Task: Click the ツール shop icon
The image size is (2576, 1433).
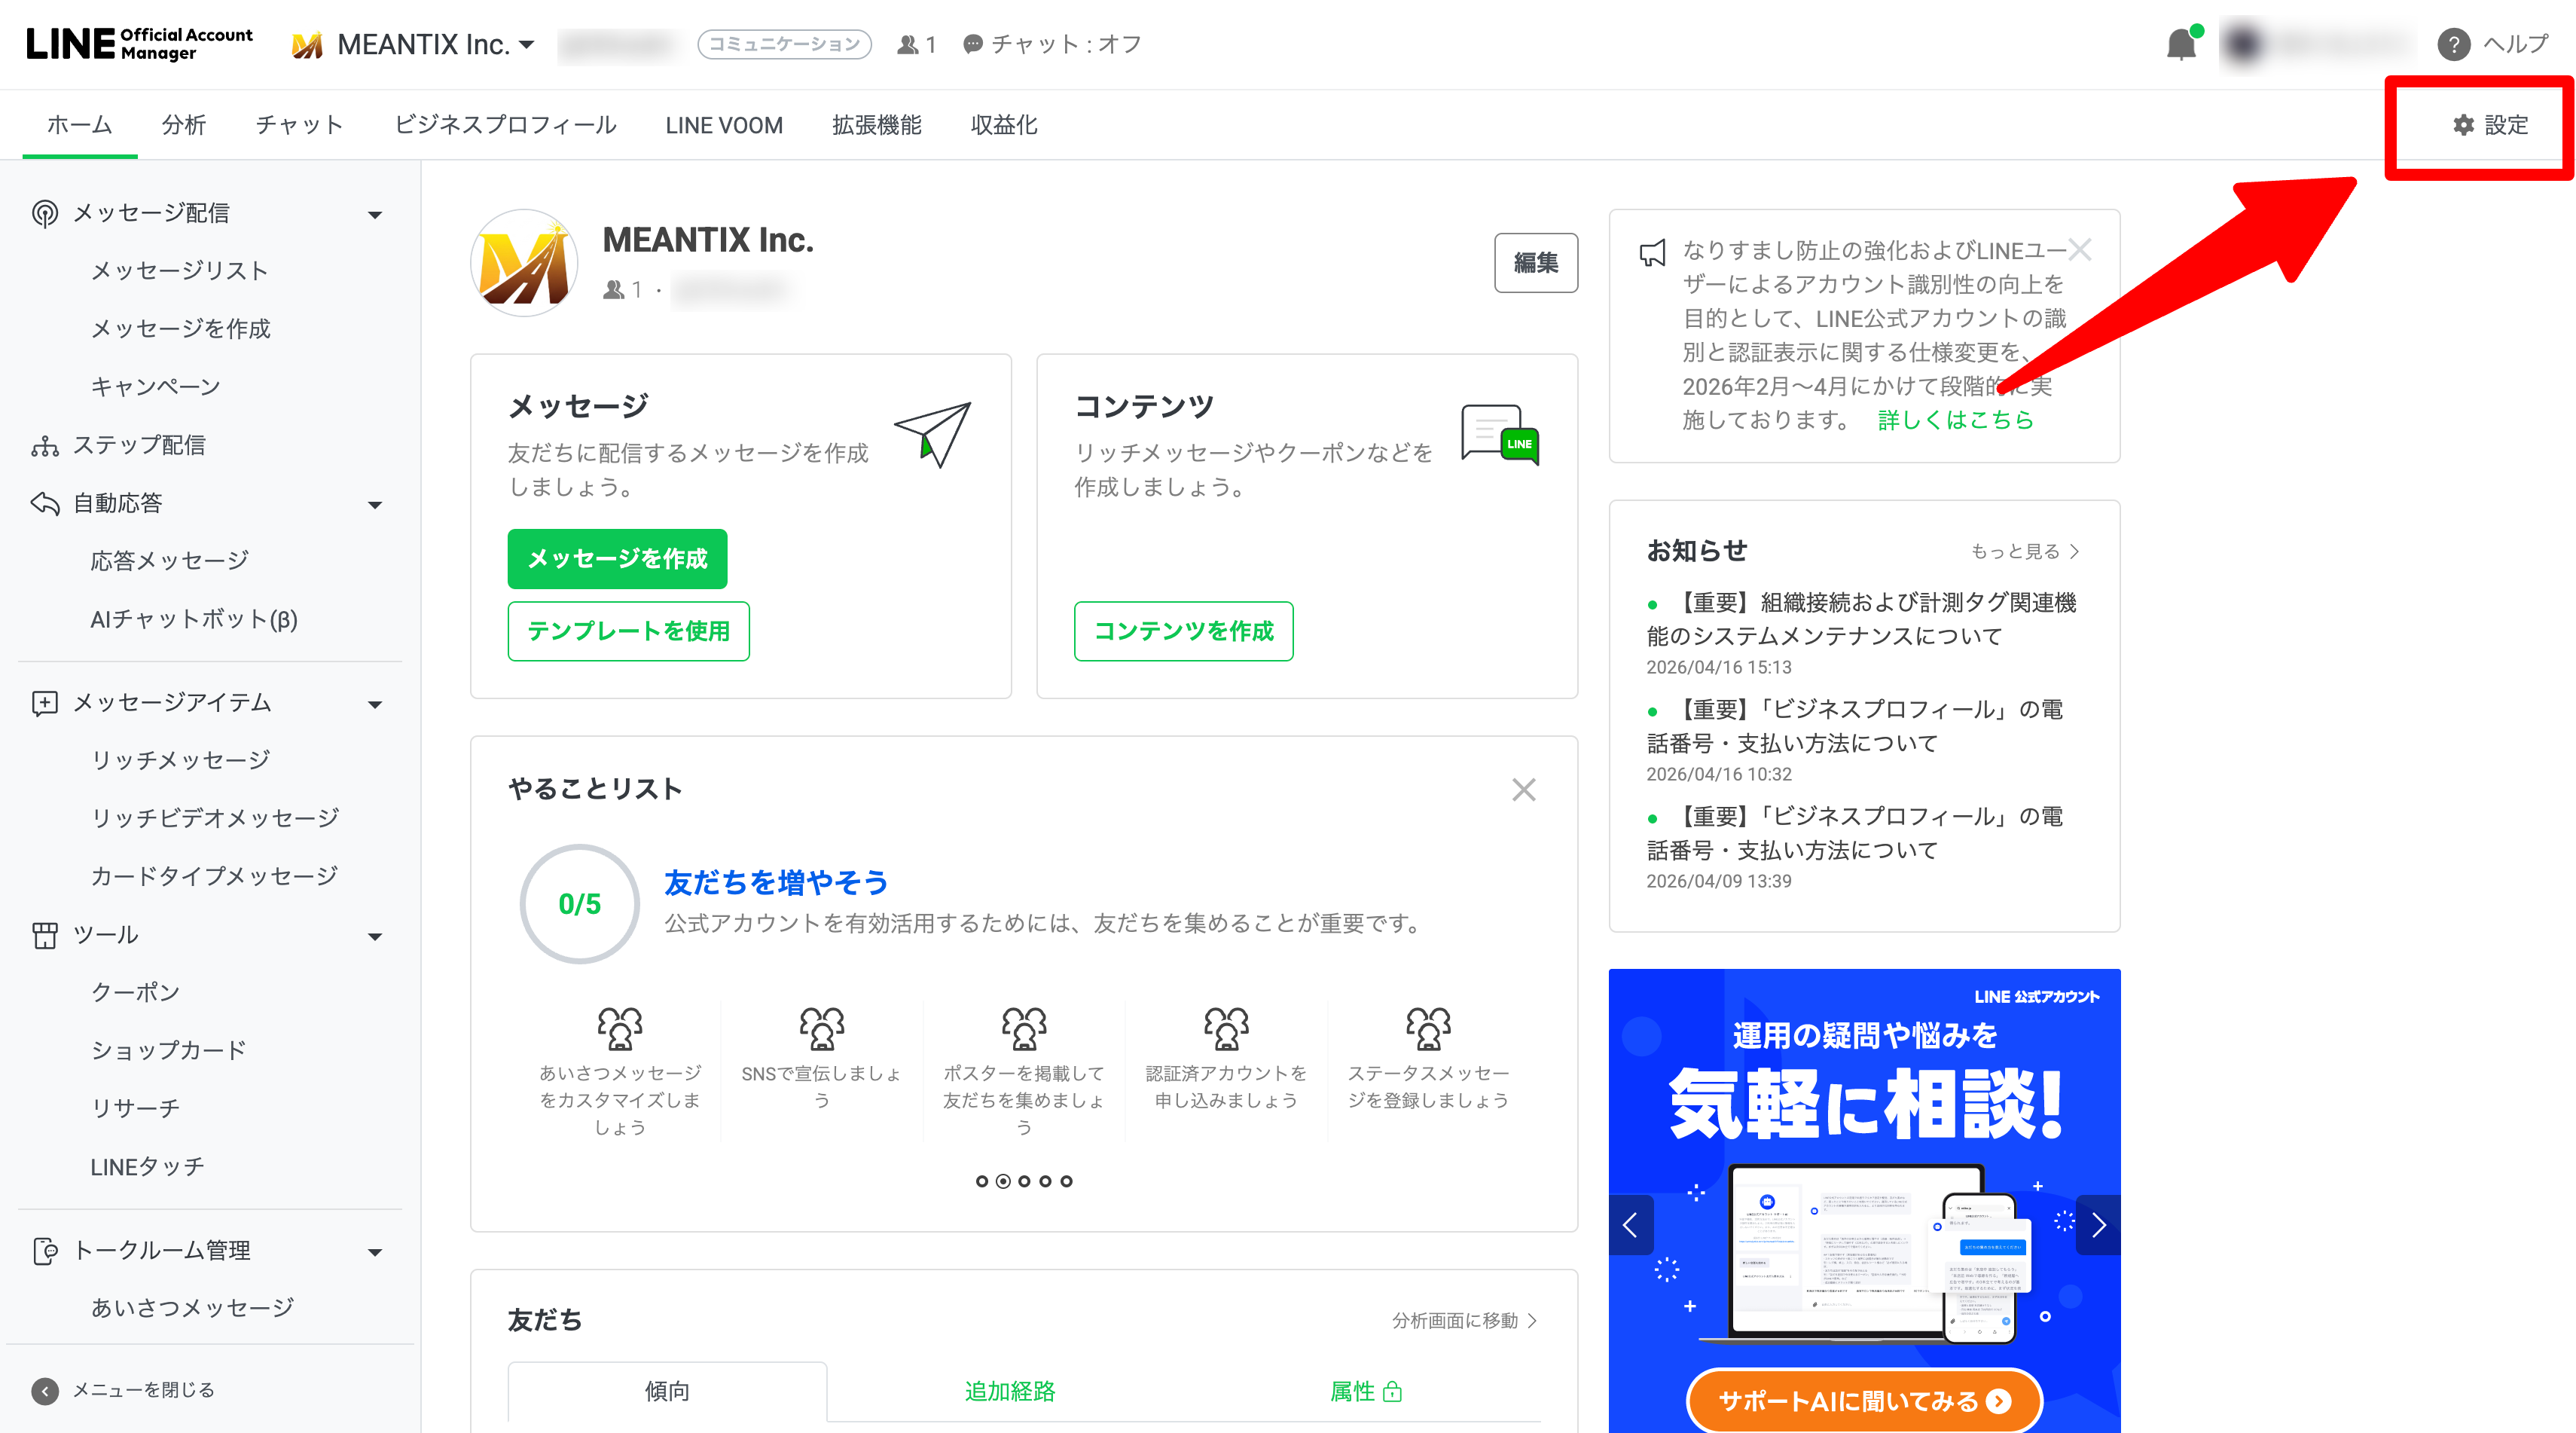Action: click(44, 935)
